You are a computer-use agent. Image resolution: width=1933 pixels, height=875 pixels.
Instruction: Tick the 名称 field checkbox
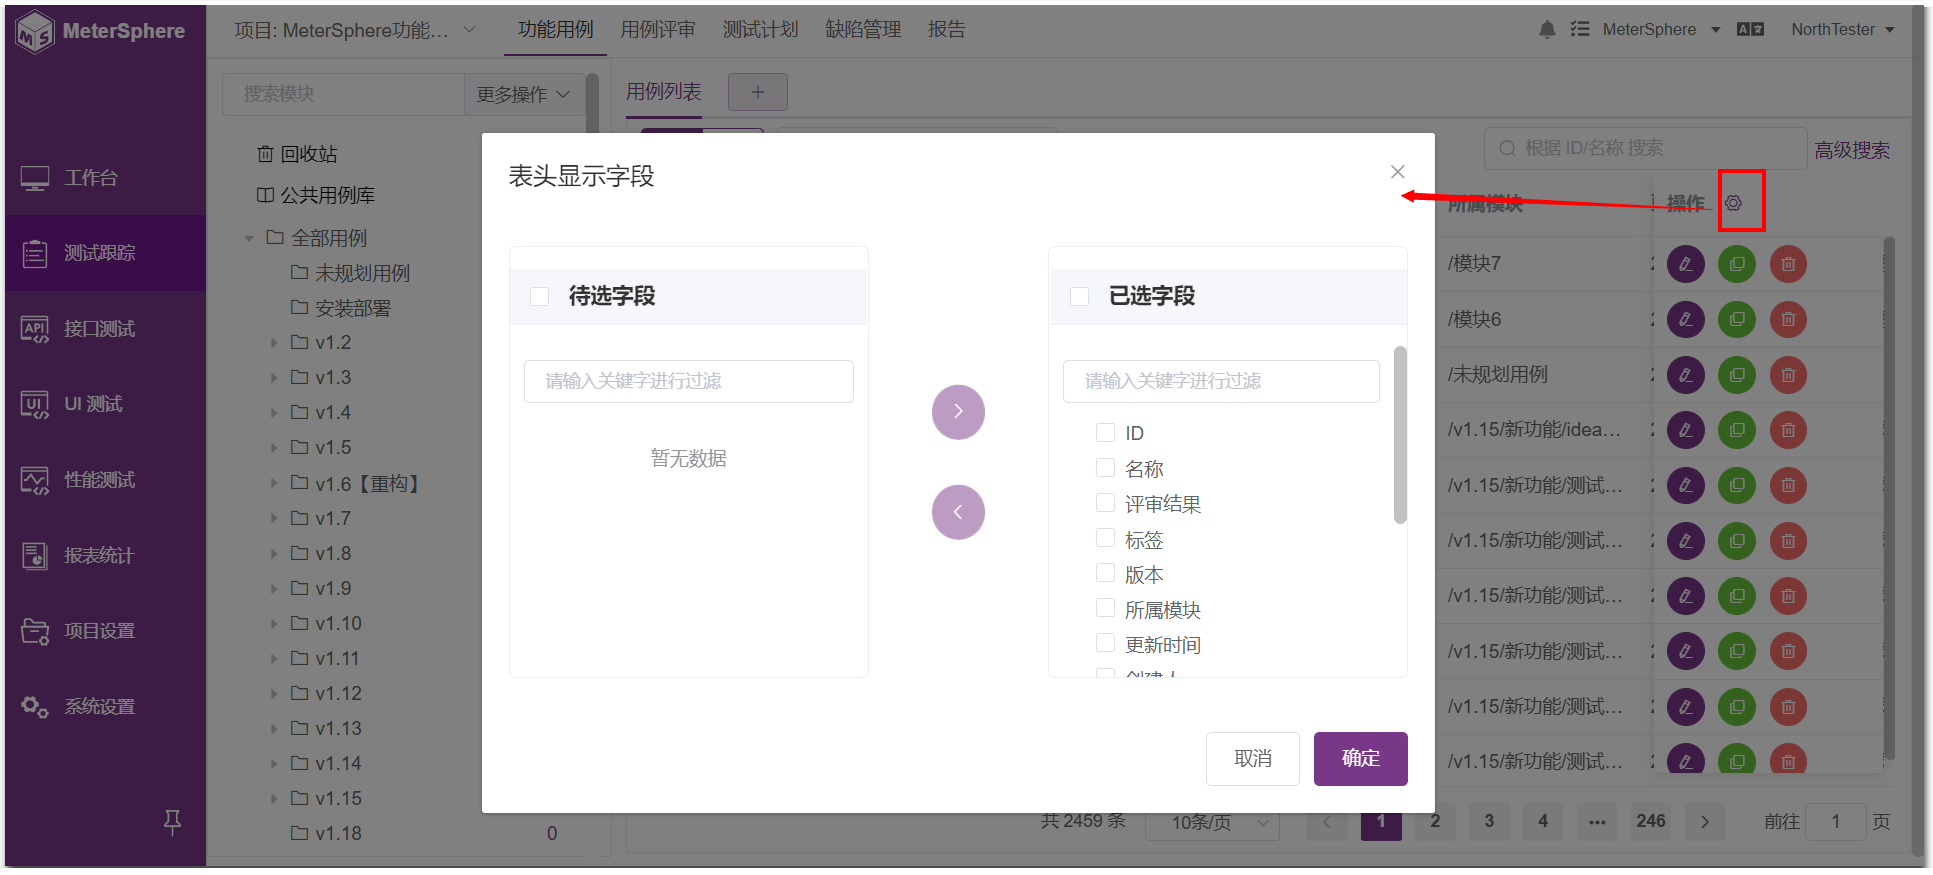(x=1105, y=467)
